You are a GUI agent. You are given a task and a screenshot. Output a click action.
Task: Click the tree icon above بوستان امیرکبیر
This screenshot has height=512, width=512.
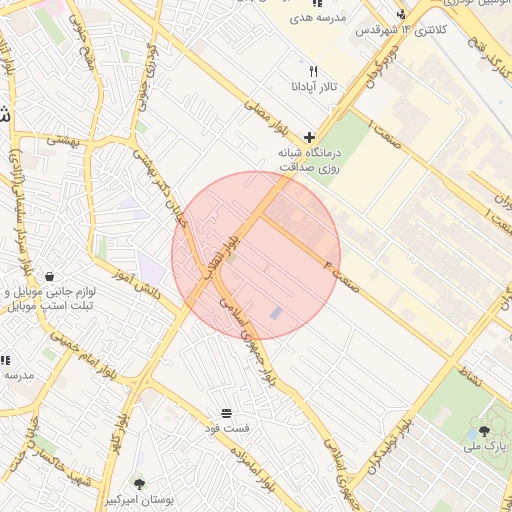coord(139,484)
